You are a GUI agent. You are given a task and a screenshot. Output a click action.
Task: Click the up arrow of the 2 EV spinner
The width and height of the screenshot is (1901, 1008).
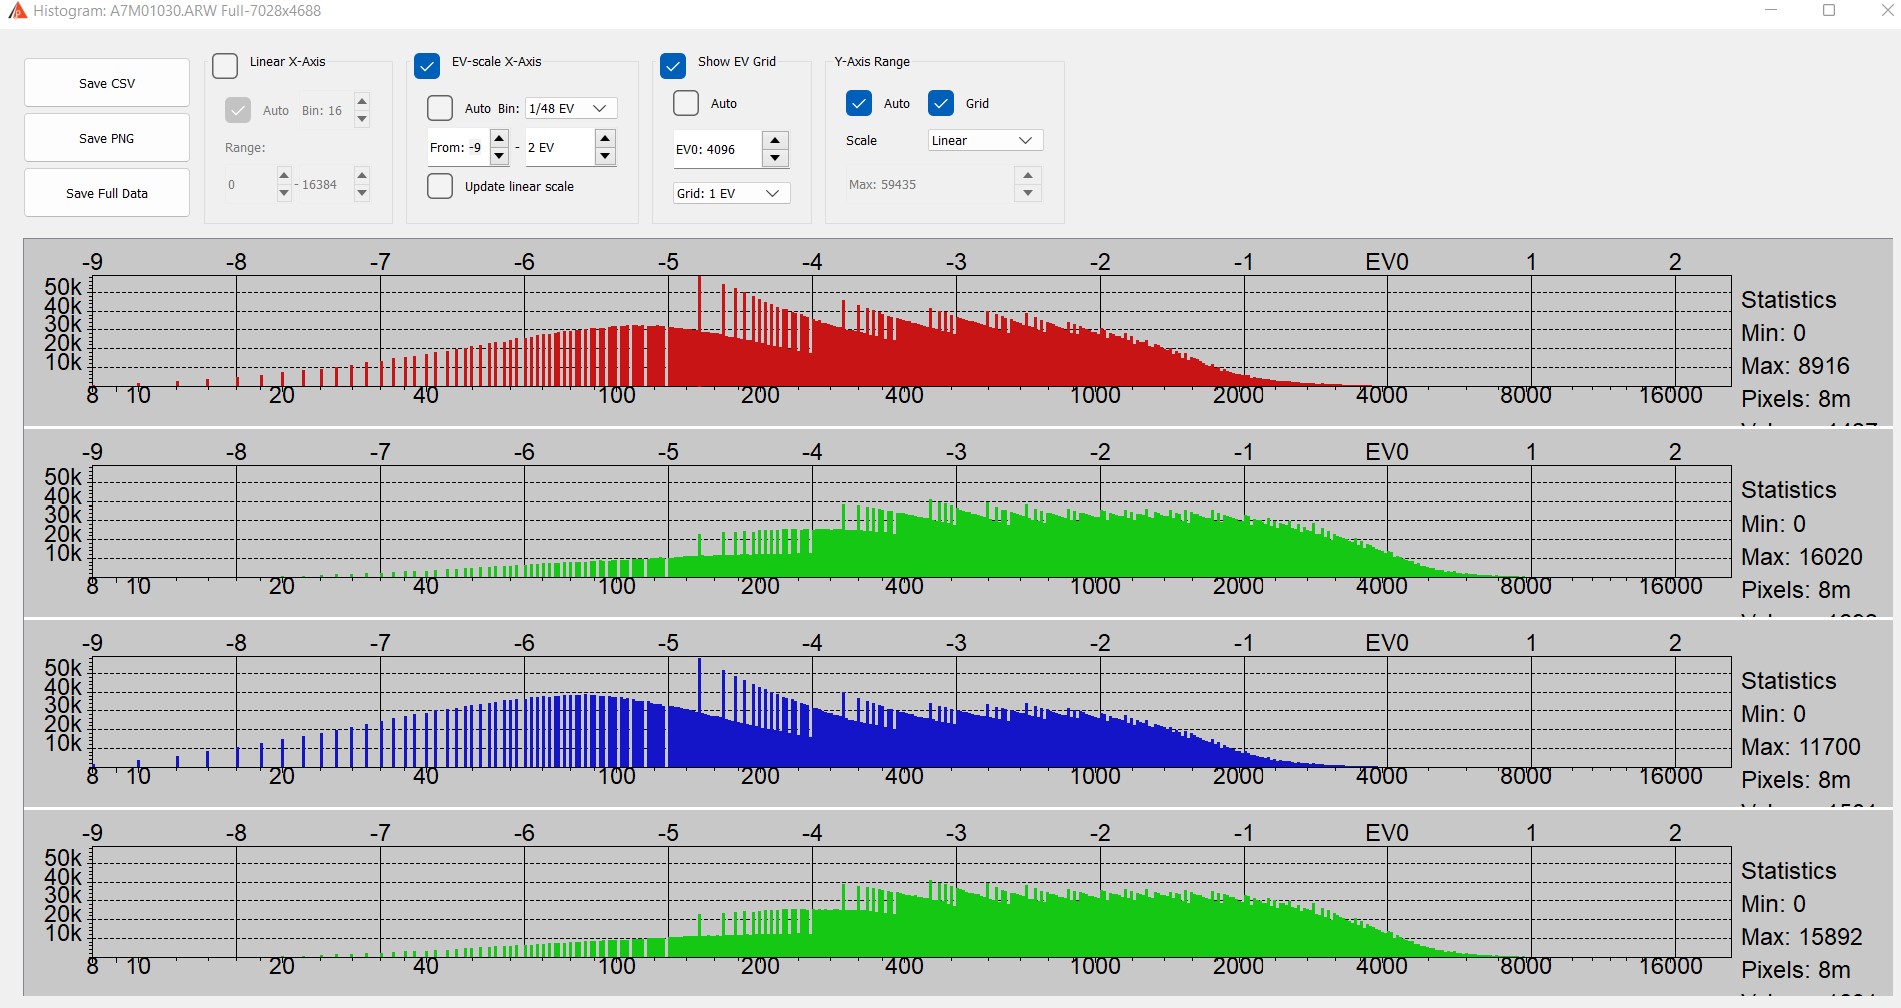coord(605,138)
